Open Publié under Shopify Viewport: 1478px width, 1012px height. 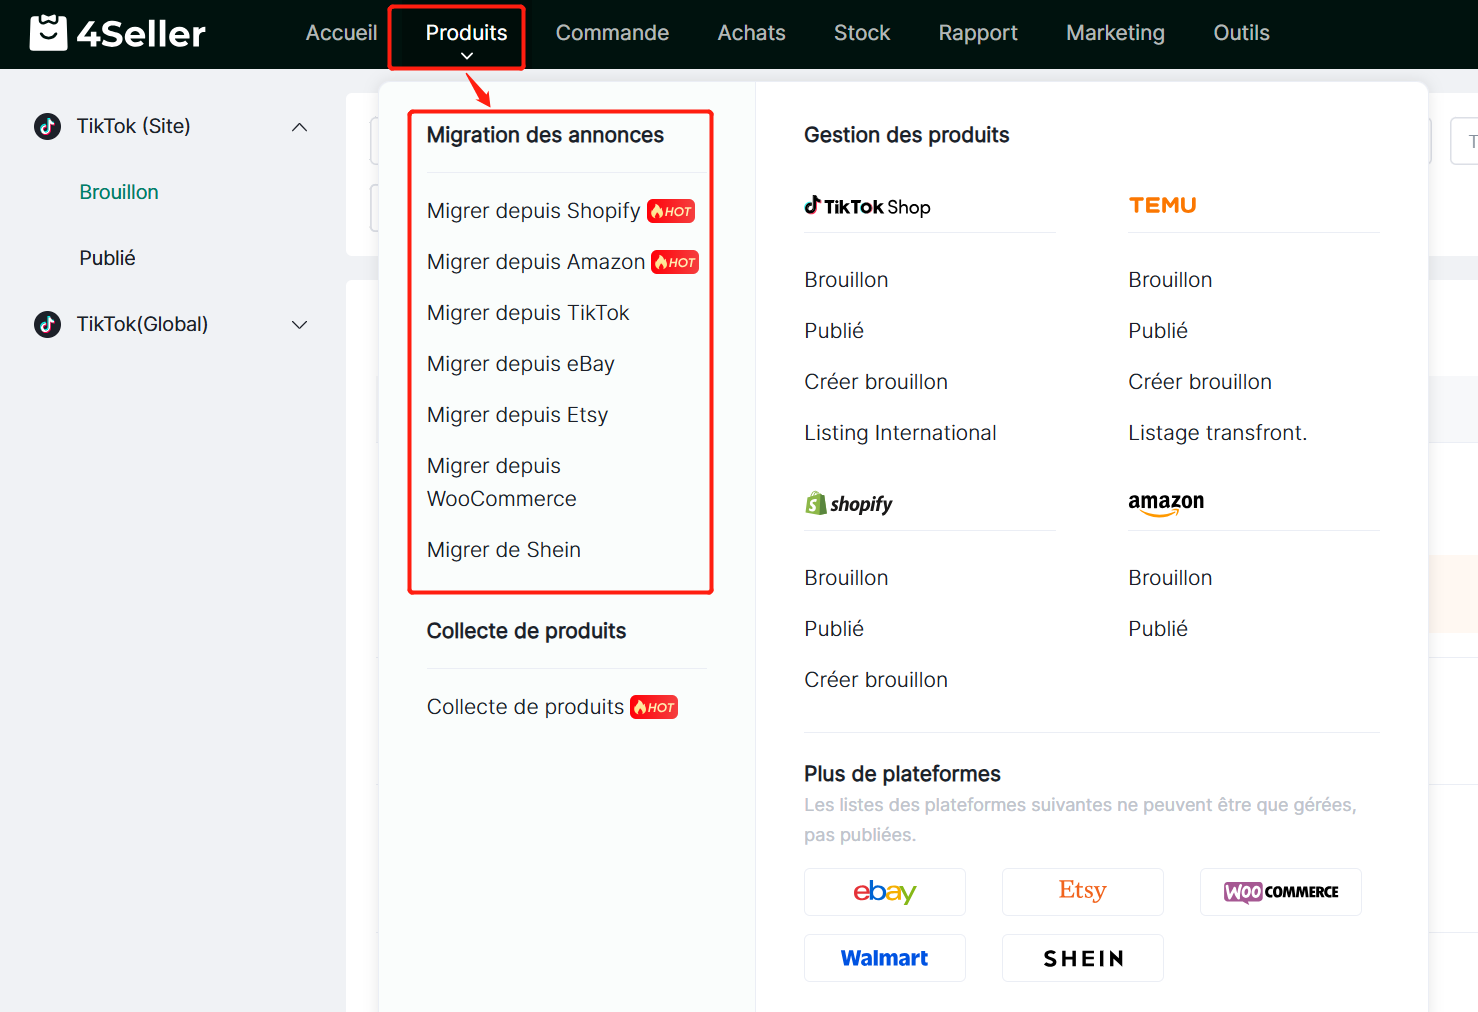point(834,629)
